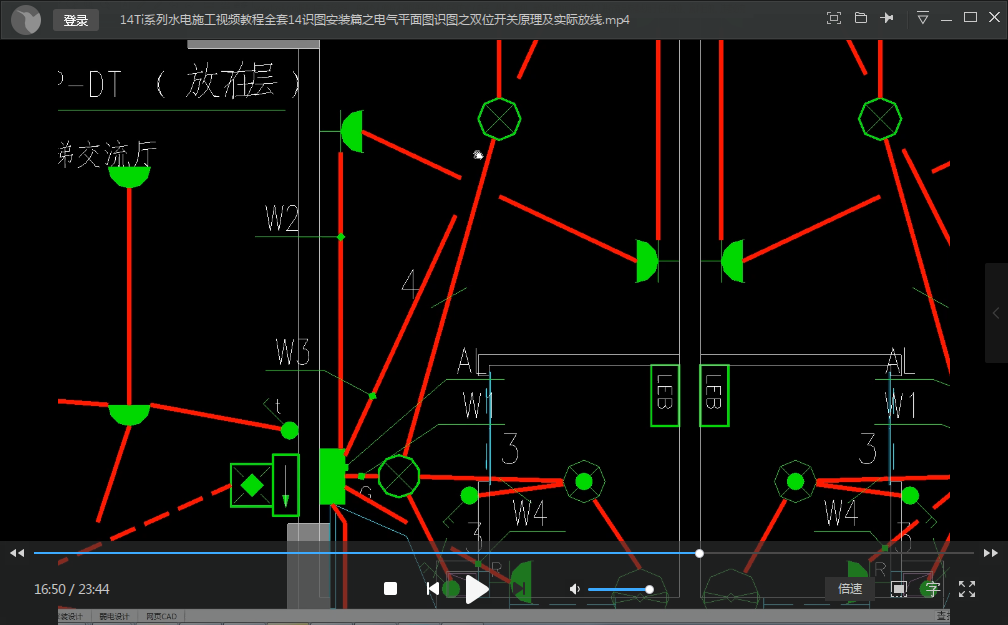Viewport: 1008px width, 625px height.
Task: Toggle subtitles with the 字 button
Action: pos(932,588)
